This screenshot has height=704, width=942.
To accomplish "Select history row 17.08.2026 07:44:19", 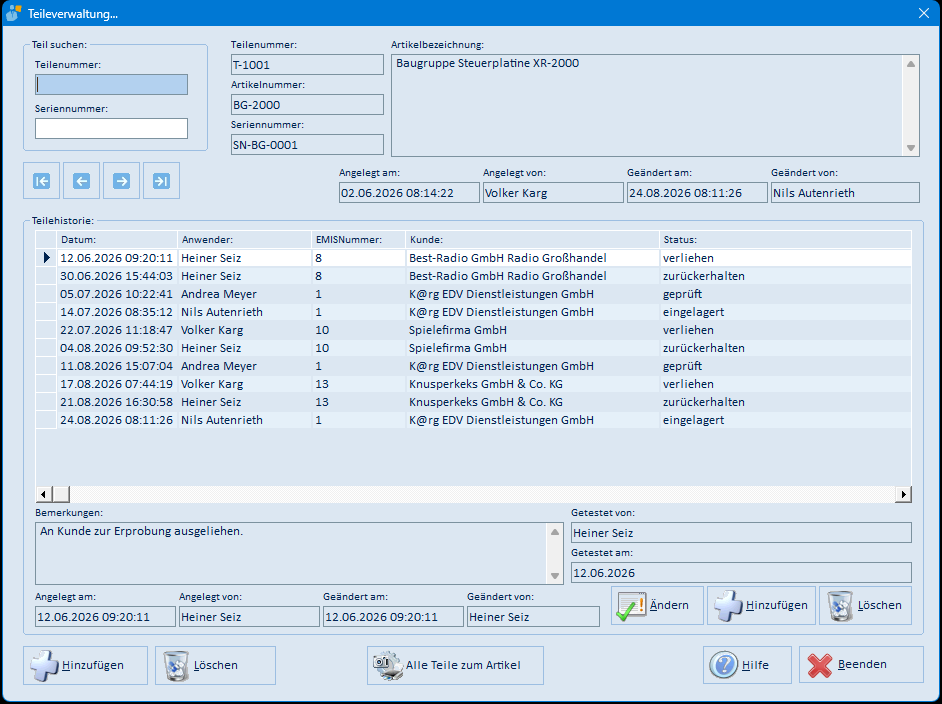I will [x=473, y=384].
